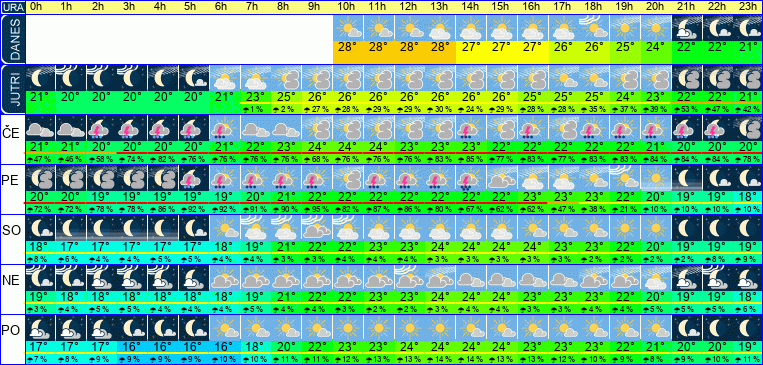The width and height of the screenshot is (763, 365).
Task: Click the URA header label
Action: 13,7
